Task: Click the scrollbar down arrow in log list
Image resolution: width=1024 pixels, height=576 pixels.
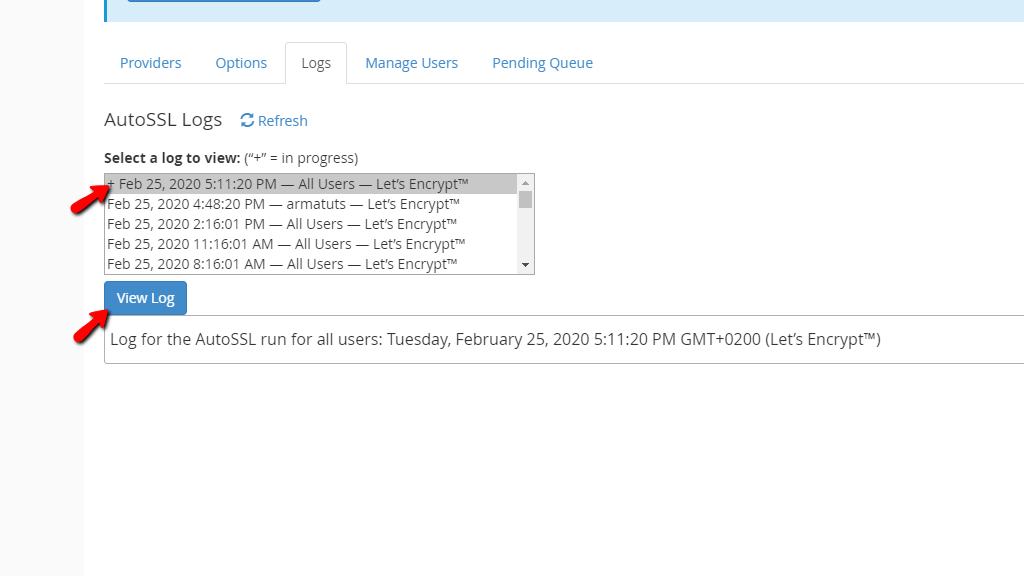Action: click(526, 264)
